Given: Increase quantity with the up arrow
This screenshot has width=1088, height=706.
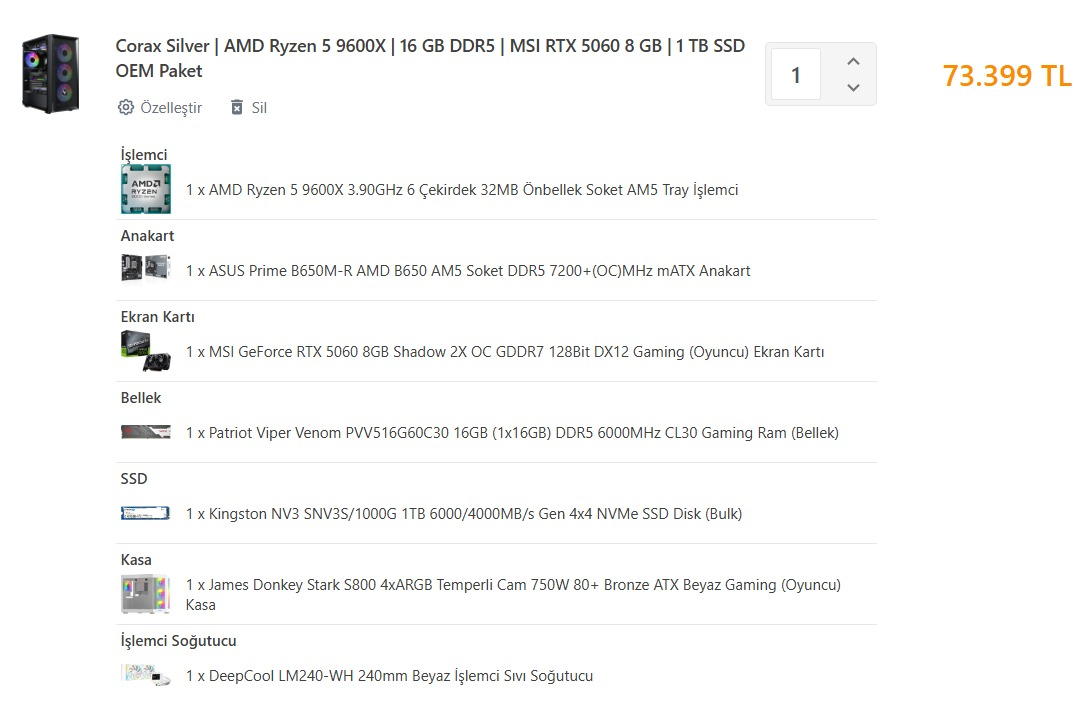Looking at the screenshot, I should (853, 61).
